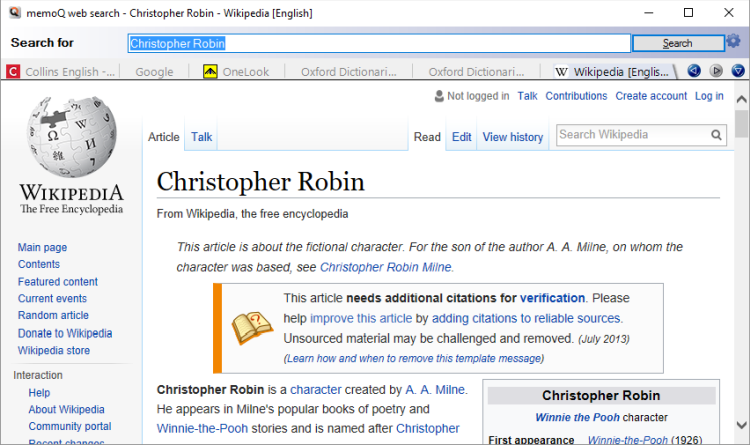Open the article Talk tab
Screen dimensions: 750x445
(x=201, y=137)
